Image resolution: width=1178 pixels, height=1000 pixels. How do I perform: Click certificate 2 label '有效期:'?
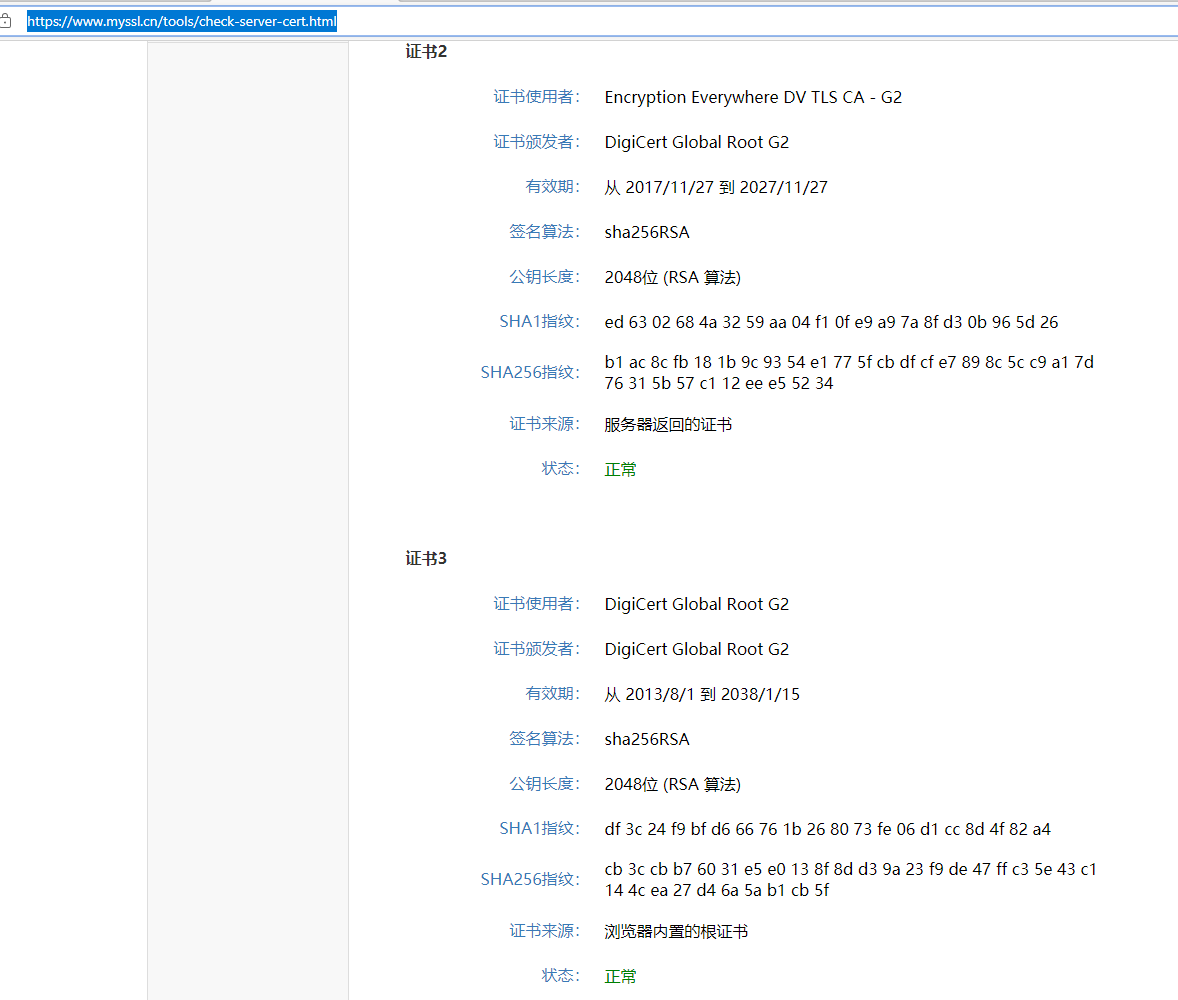point(552,186)
